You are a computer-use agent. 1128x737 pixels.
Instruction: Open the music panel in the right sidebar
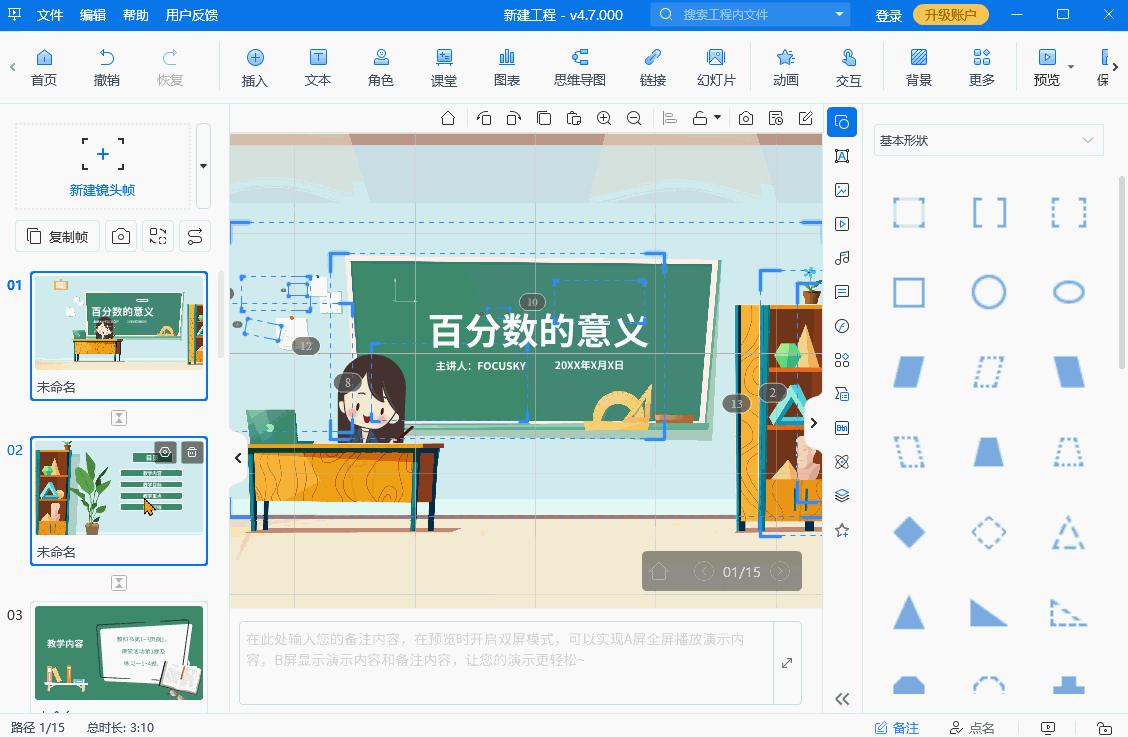point(842,258)
